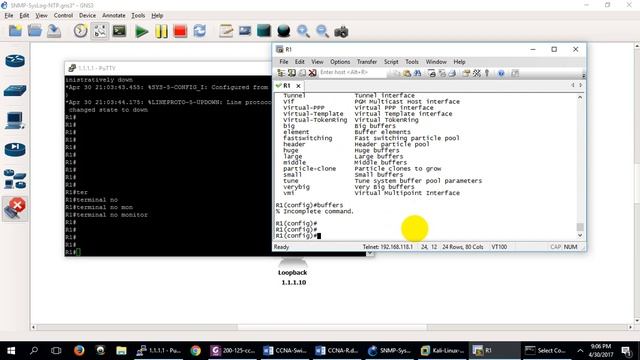
Task: Reload all devices icon in GNS3 toolbar
Action: 200,31
